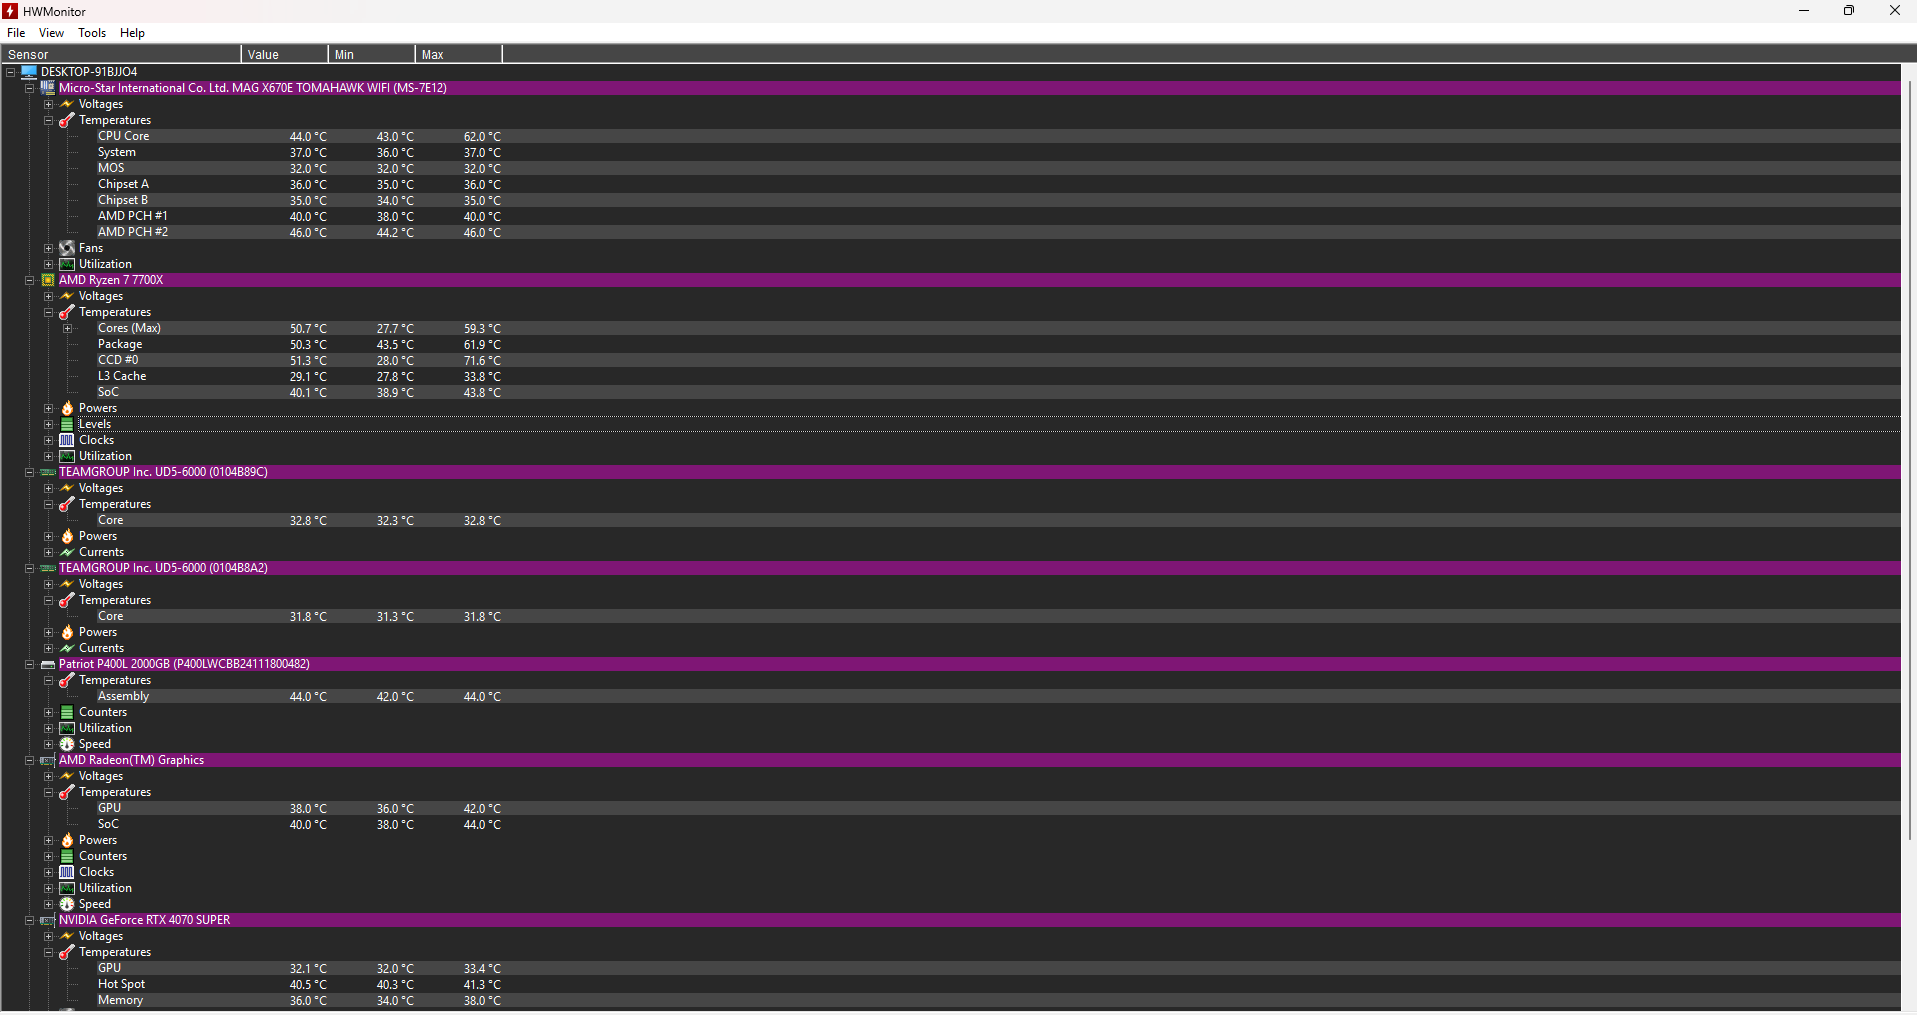Click the Clocks icon under AMD Ryzen

pyautogui.click(x=67, y=440)
